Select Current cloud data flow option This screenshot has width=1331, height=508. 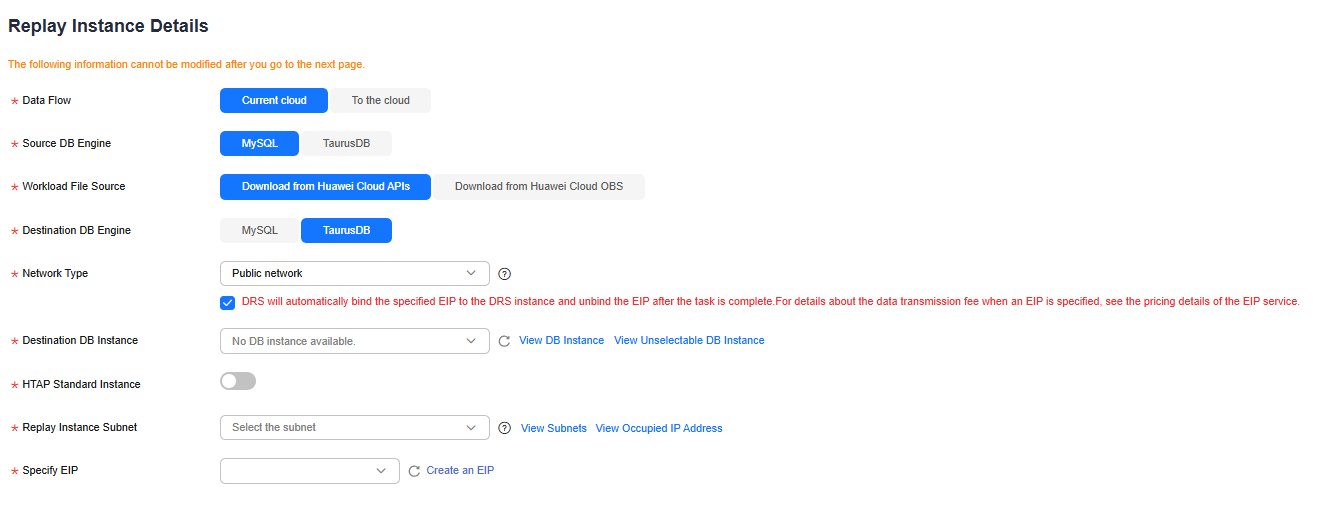274,100
